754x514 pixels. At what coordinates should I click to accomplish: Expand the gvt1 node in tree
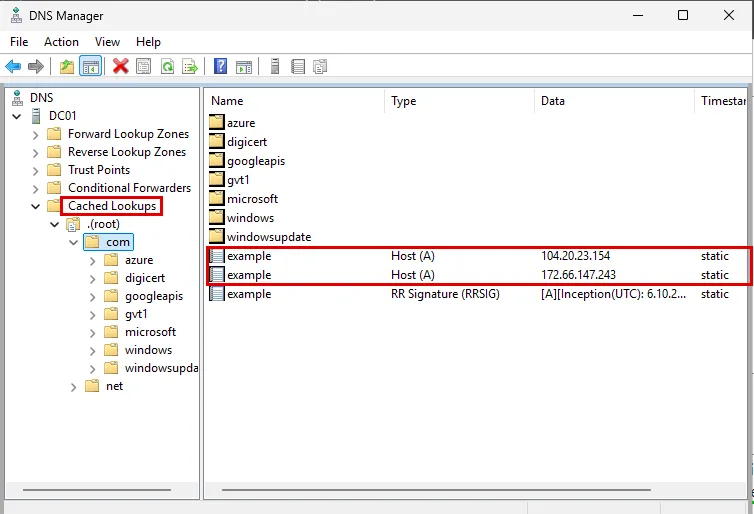92,315
